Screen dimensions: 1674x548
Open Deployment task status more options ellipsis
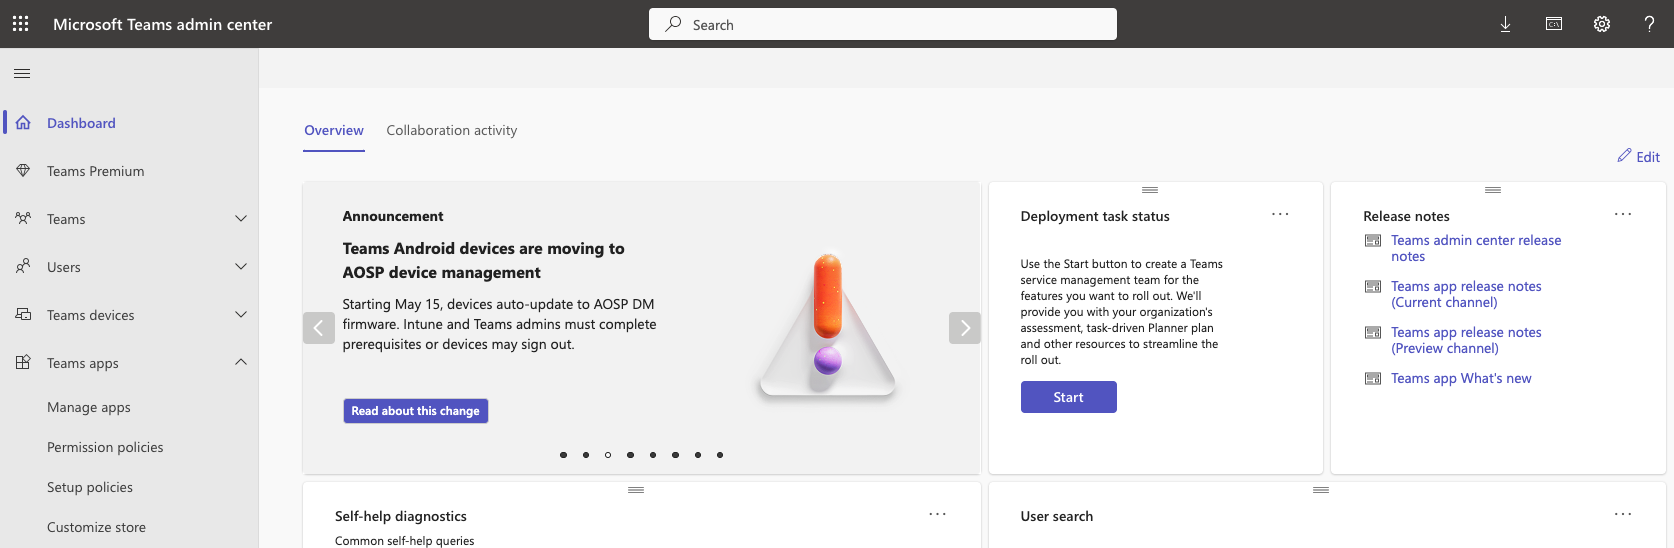pos(1280,215)
